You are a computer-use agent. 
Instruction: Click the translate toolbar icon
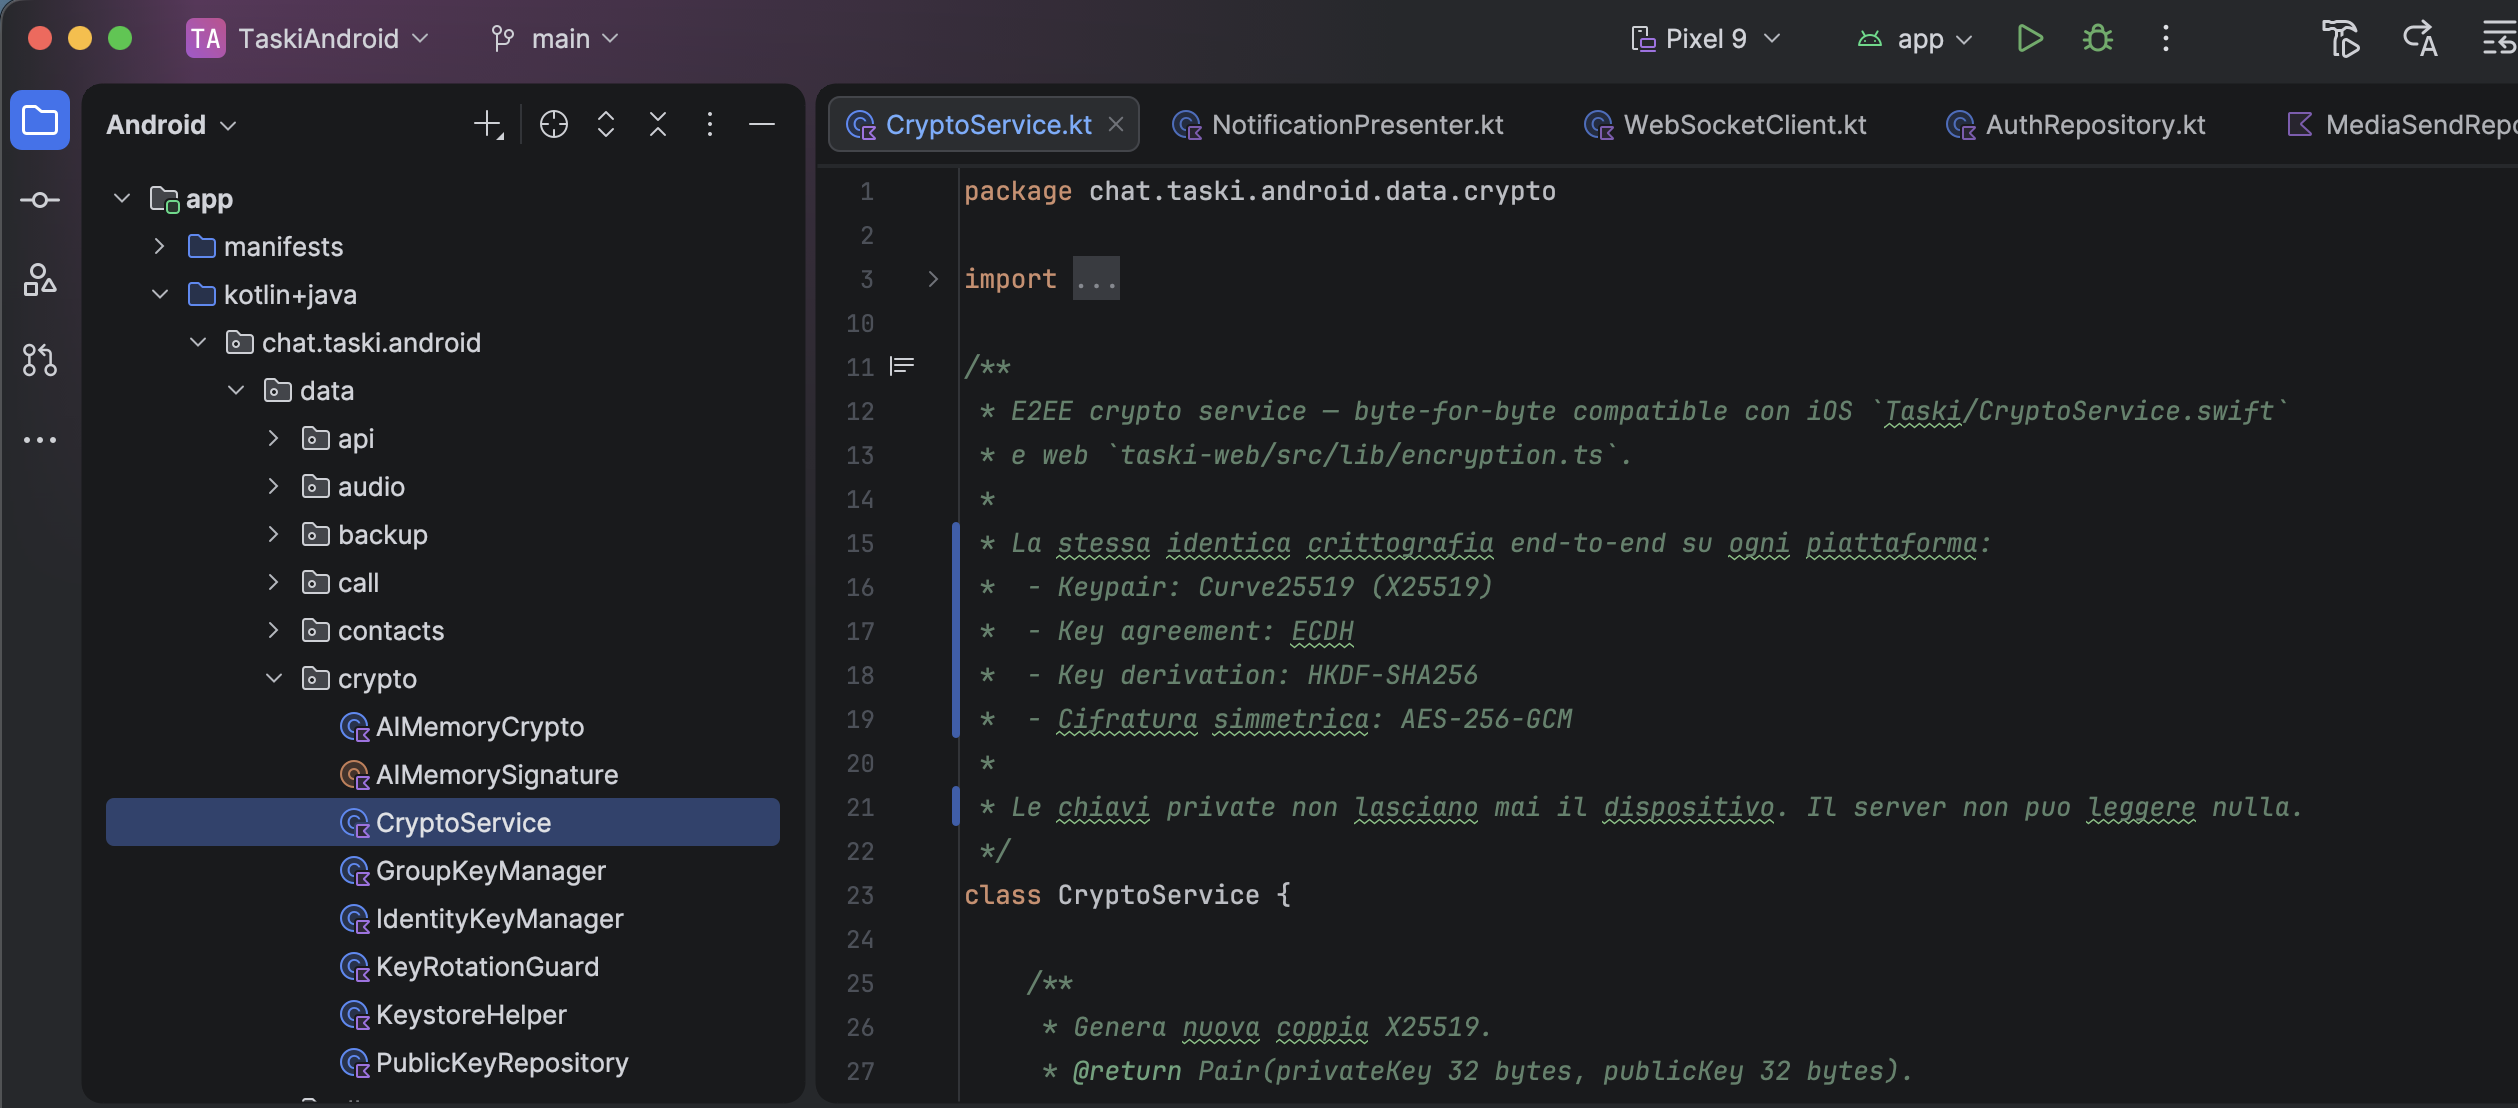point(2420,39)
